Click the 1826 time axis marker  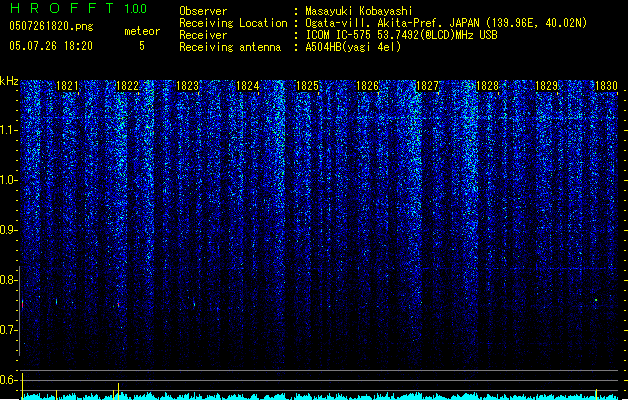(367, 86)
